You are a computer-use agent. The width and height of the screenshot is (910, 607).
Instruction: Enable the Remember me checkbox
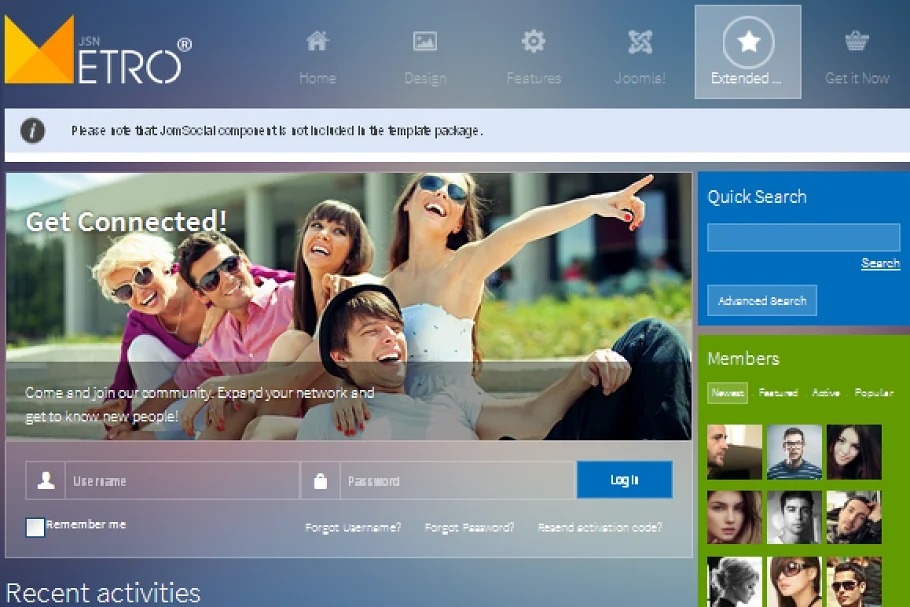pyautogui.click(x=35, y=527)
